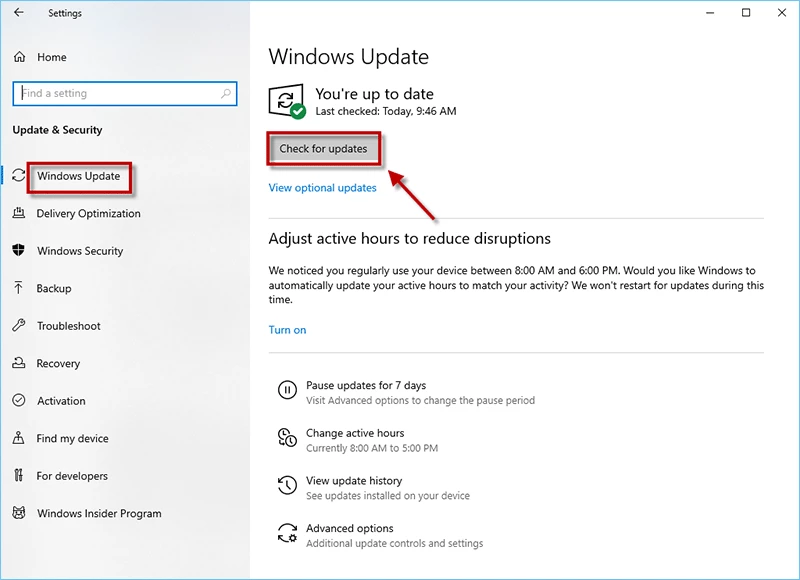
Task: Click the Troubleshoot wrench icon
Action: click(x=18, y=325)
